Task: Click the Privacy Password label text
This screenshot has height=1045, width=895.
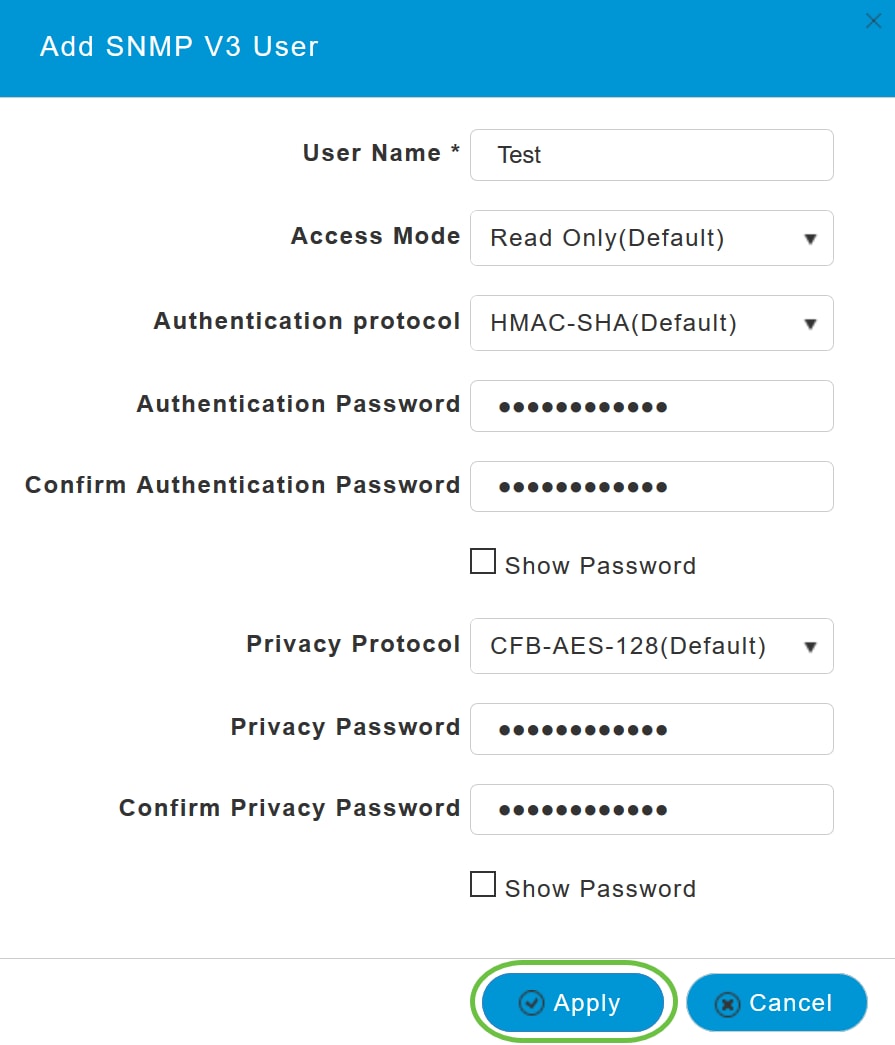Action: [345, 727]
